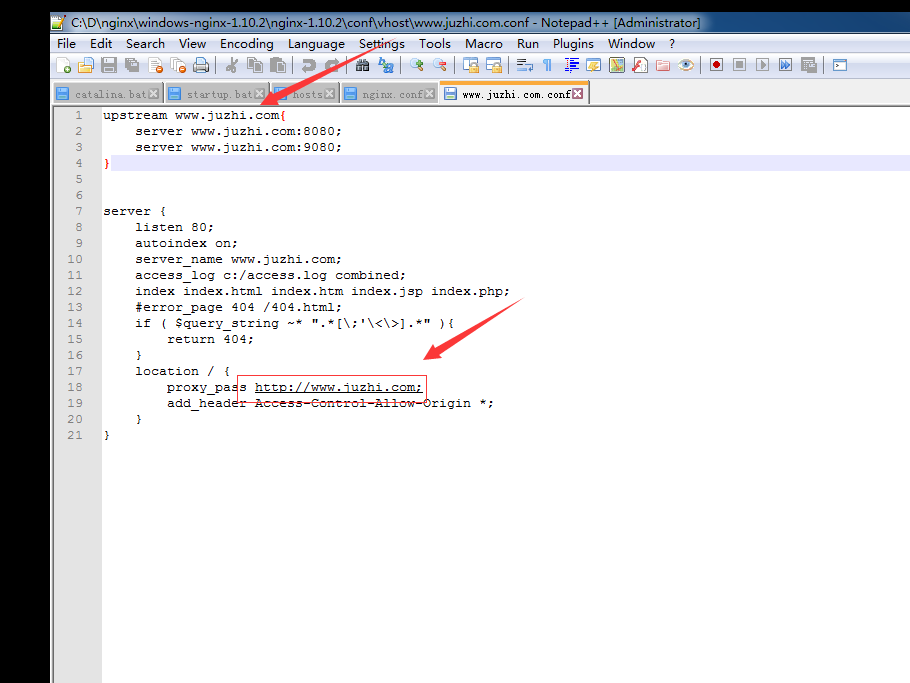Toggle the indent guide icon
The width and height of the screenshot is (910, 683).
[571, 66]
